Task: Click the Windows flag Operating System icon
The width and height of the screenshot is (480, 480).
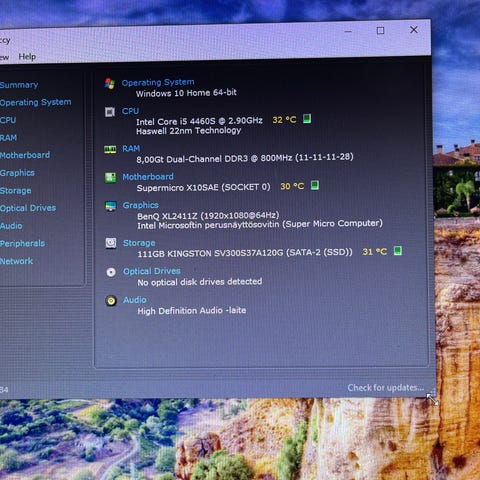Action: pos(109,84)
